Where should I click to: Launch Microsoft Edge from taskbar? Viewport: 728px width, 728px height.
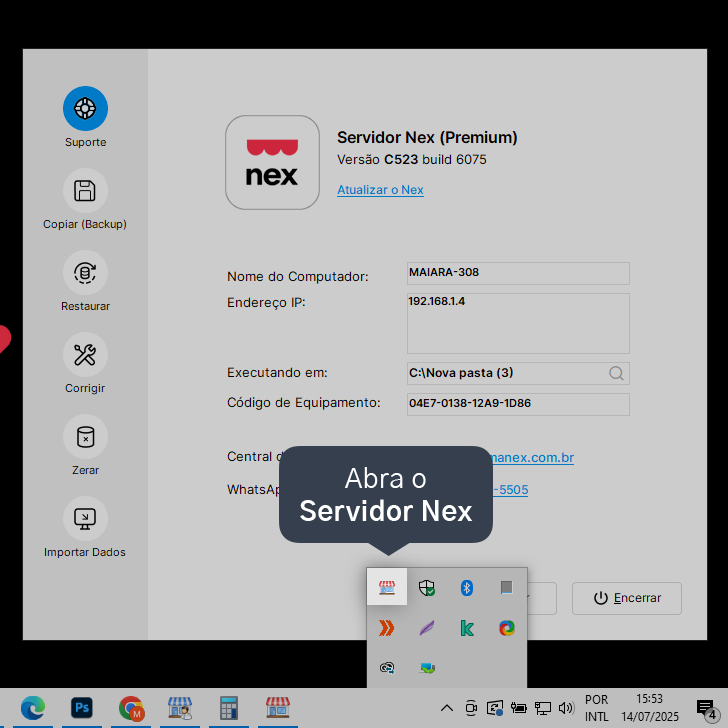[x=33, y=708]
